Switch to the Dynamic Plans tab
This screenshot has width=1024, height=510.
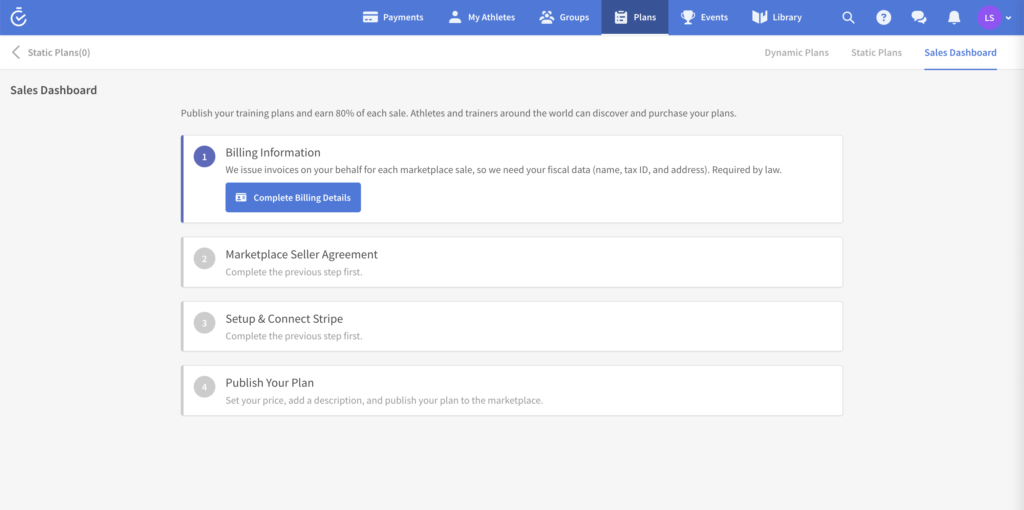(x=796, y=53)
